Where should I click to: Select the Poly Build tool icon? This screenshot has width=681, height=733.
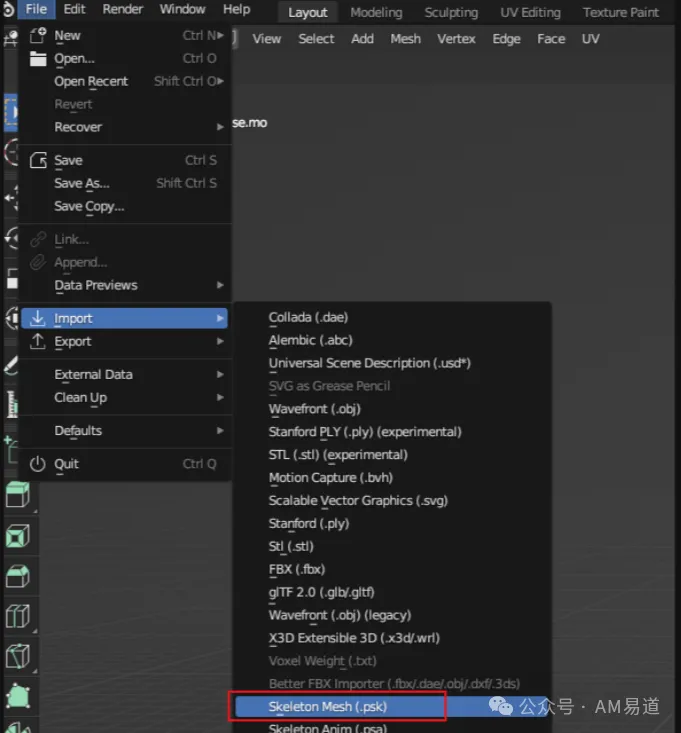[18, 697]
